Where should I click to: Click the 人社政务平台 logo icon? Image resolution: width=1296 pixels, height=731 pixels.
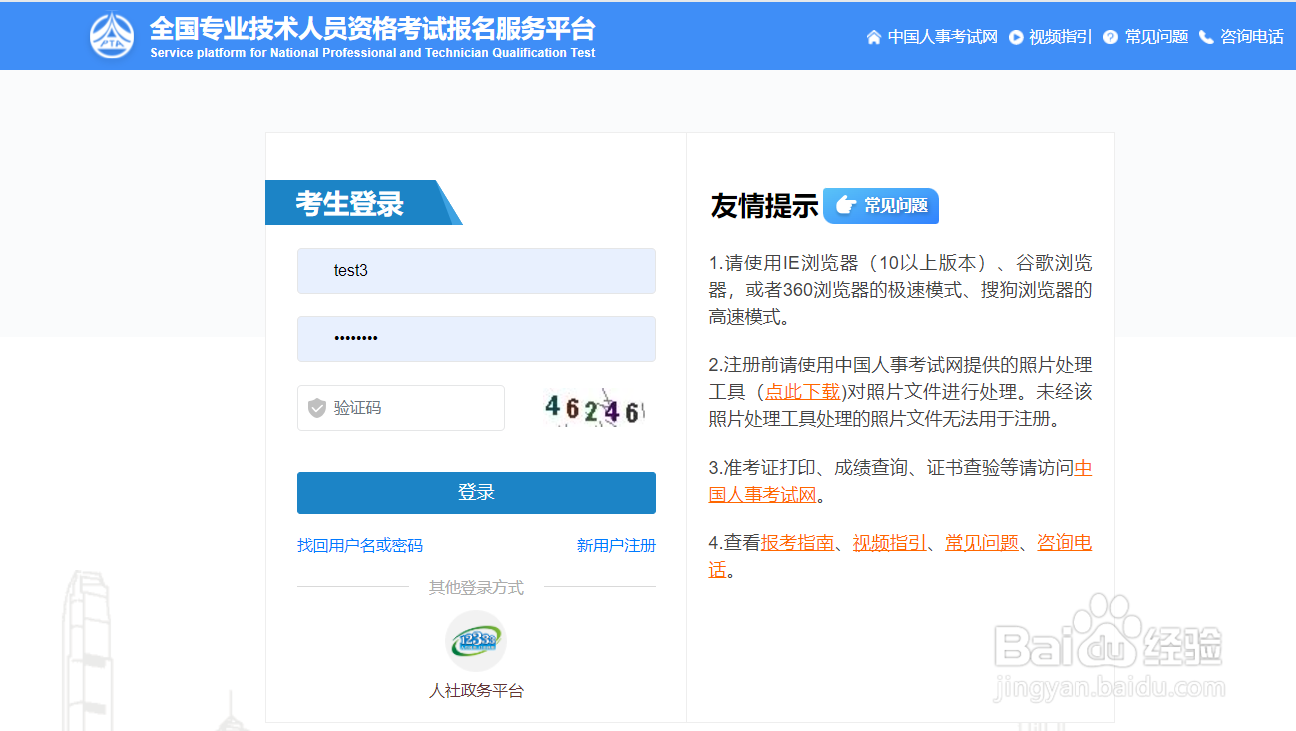[475, 641]
